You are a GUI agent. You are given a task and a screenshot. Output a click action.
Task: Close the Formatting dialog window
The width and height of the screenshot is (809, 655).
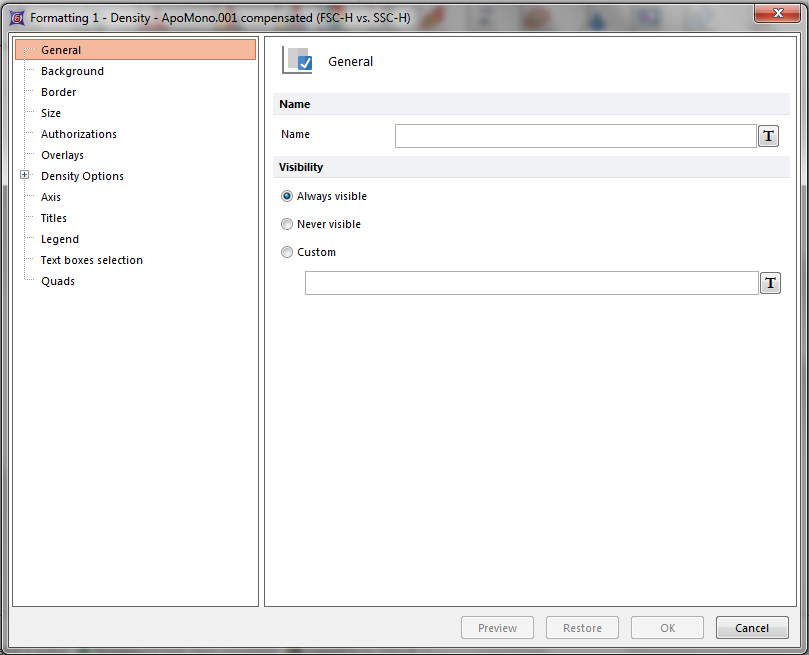[769, 15]
